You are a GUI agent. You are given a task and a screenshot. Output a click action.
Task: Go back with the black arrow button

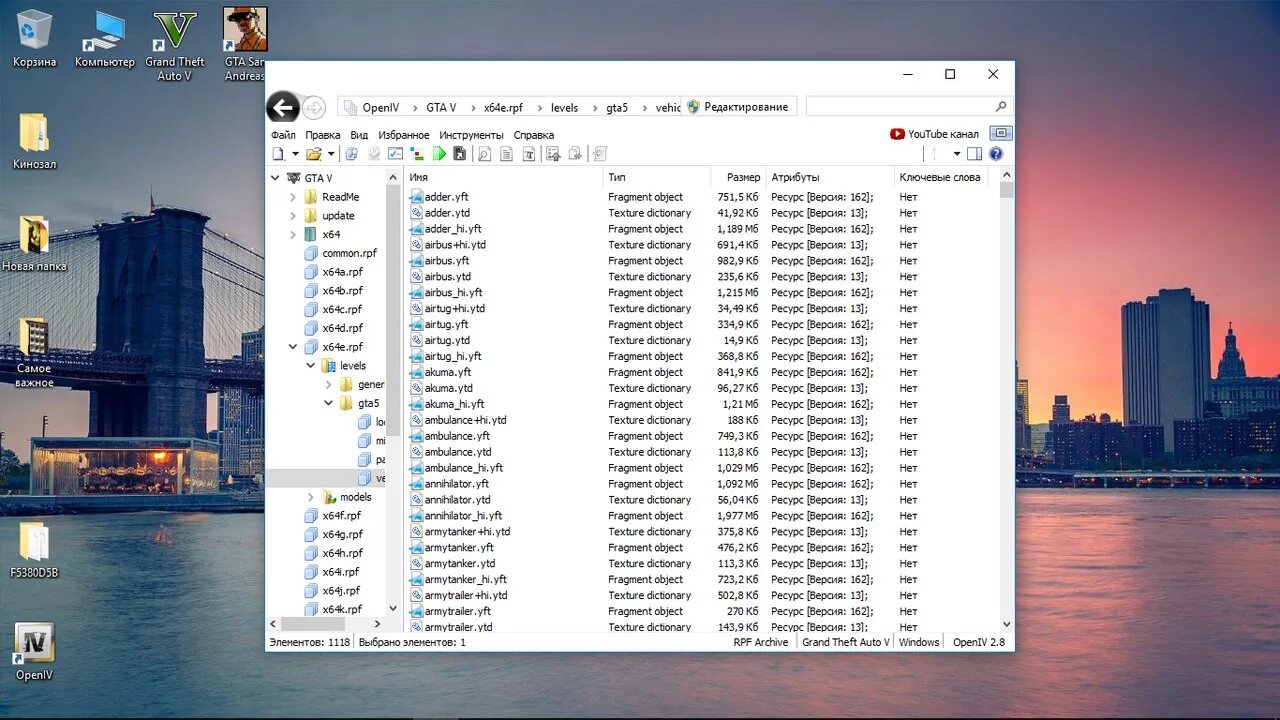(x=283, y=108)
